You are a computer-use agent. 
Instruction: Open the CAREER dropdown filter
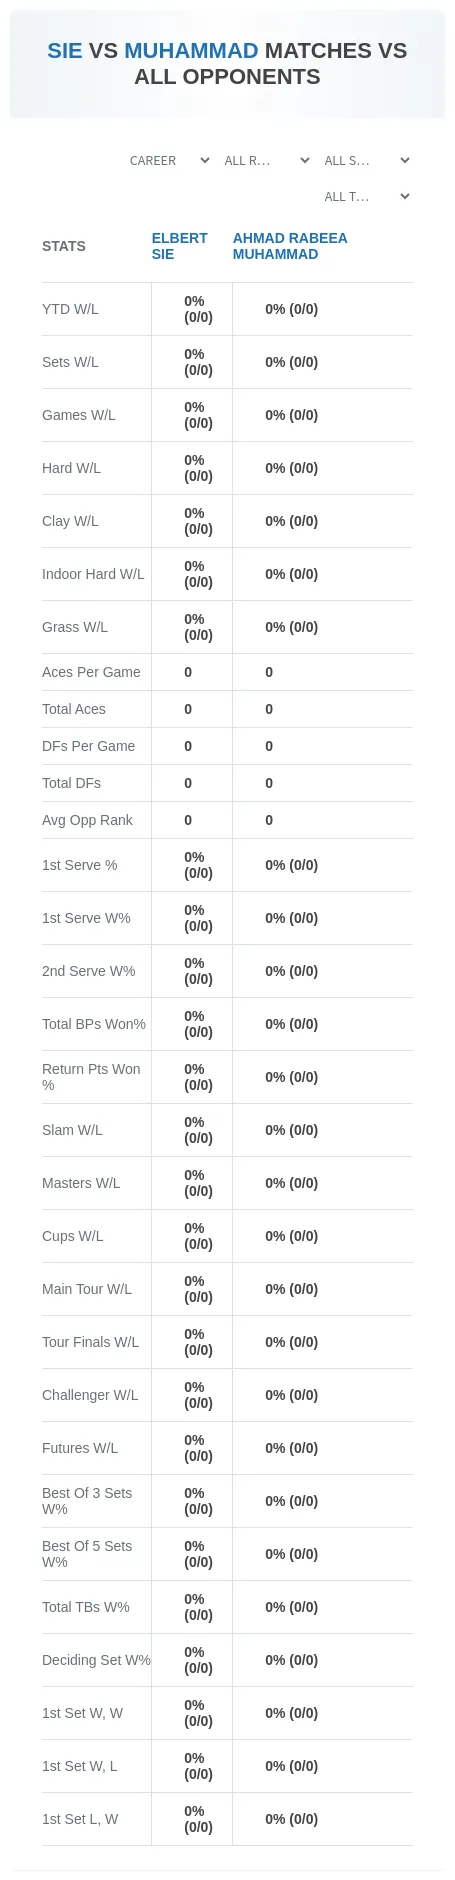pyautogui.click(x=169, y=161)
